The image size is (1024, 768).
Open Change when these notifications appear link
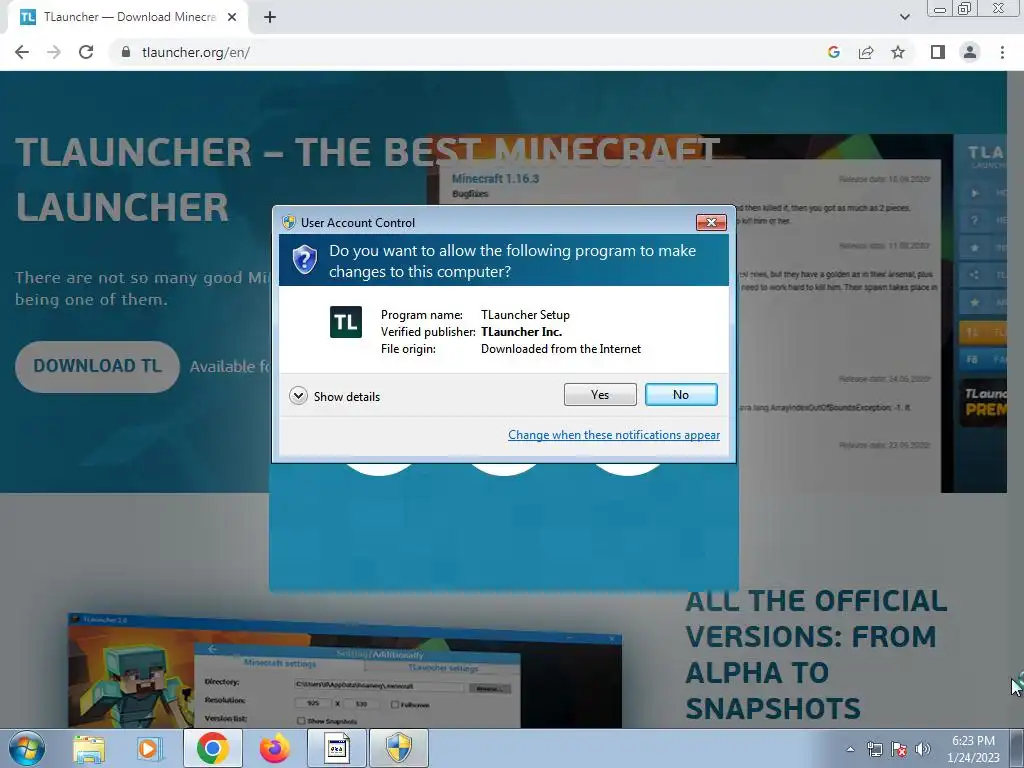614,435
